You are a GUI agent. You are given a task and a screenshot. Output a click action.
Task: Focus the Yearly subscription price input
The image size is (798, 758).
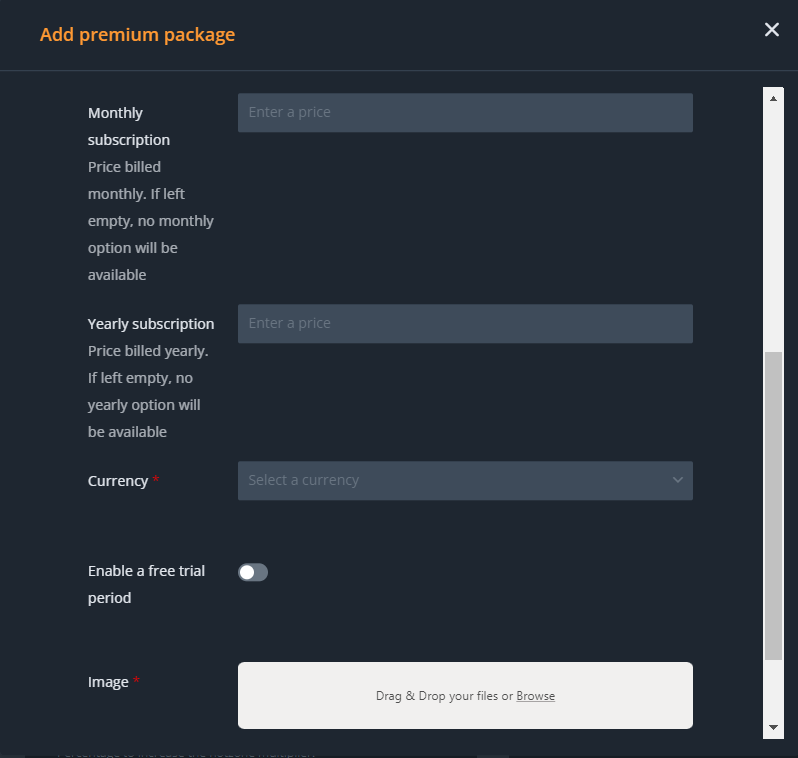coord(464,324)
